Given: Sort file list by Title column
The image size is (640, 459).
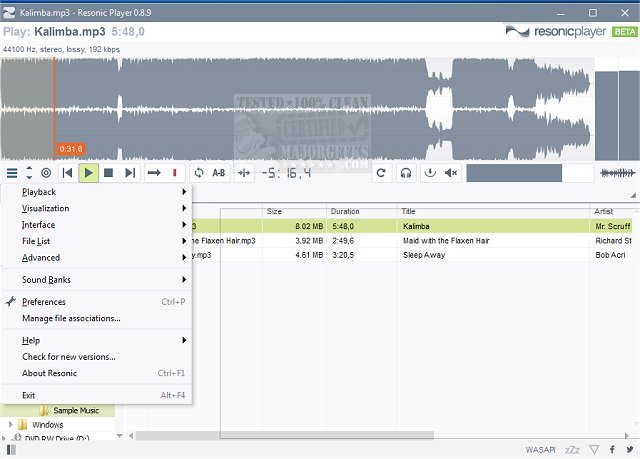Looking at the screenshot, I should click(x=493, y=211).
